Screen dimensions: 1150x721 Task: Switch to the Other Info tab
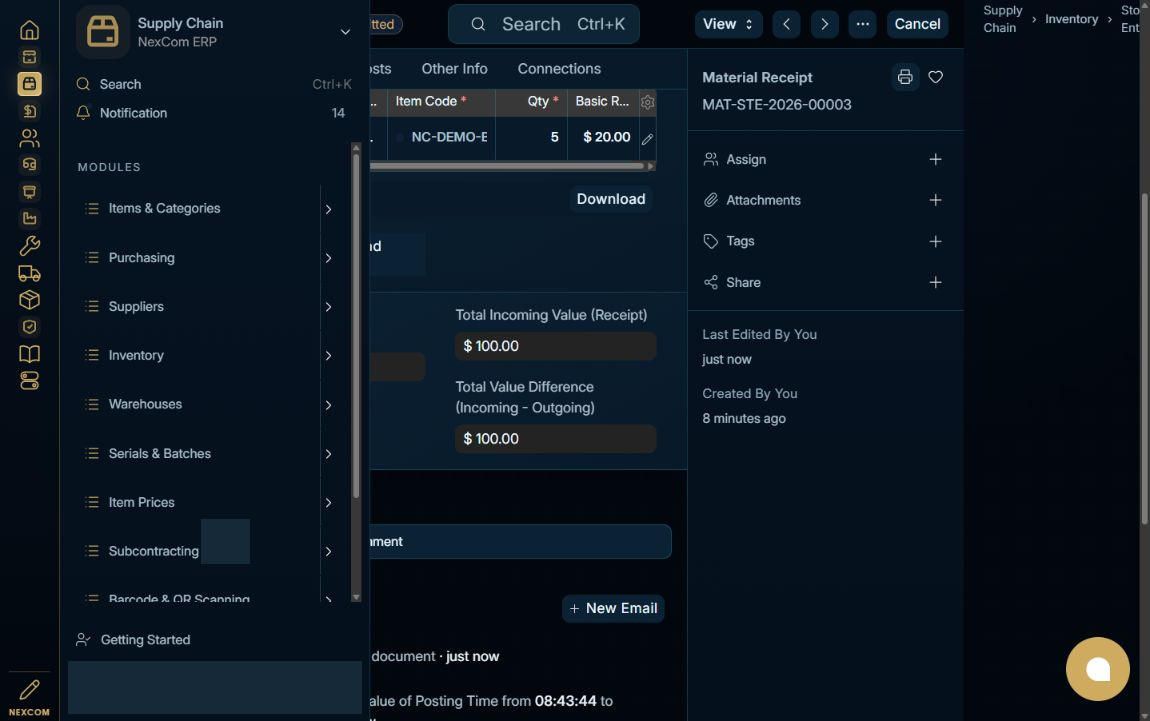454,68
